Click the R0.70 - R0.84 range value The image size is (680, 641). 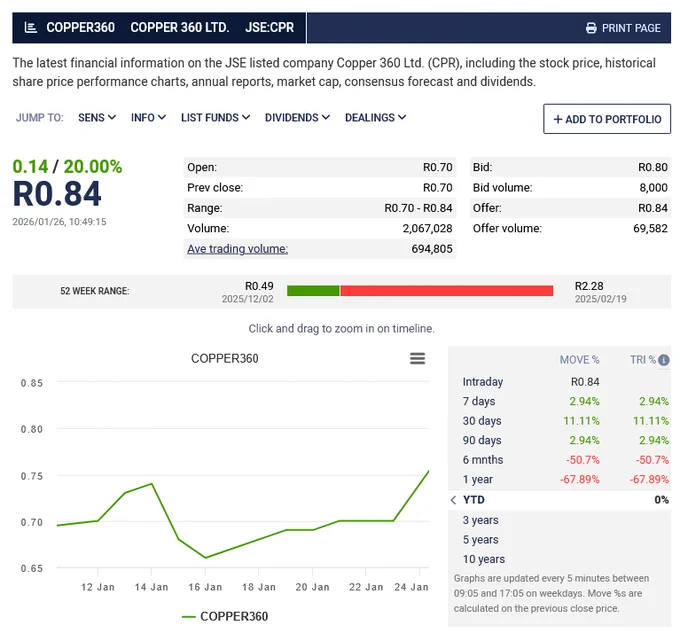click(x=418, y=208)
